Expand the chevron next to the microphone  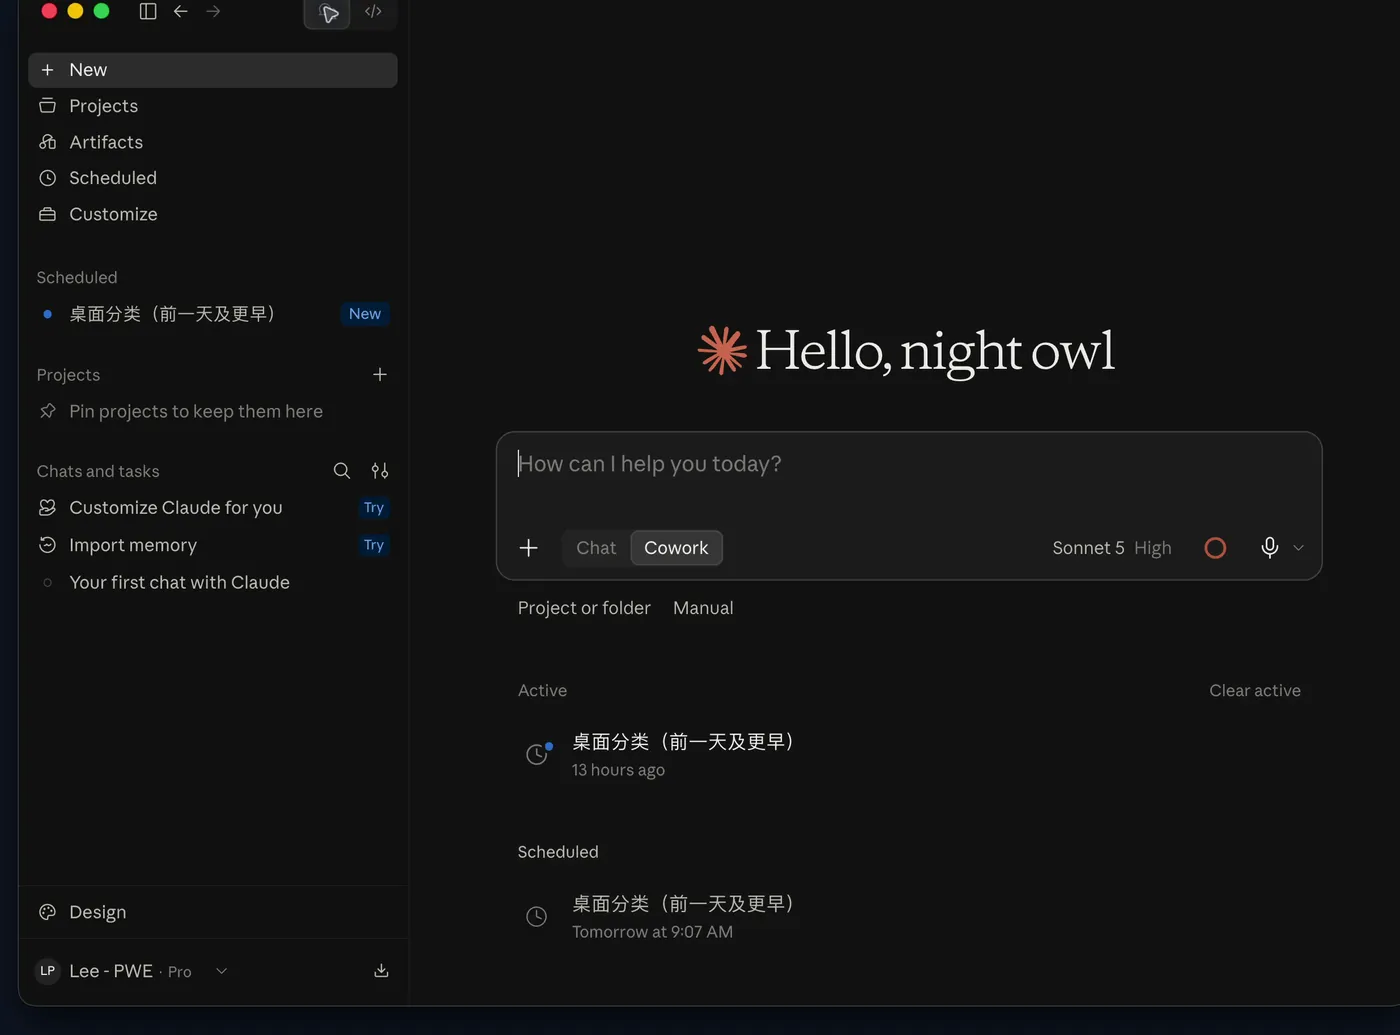point(1299,548)
